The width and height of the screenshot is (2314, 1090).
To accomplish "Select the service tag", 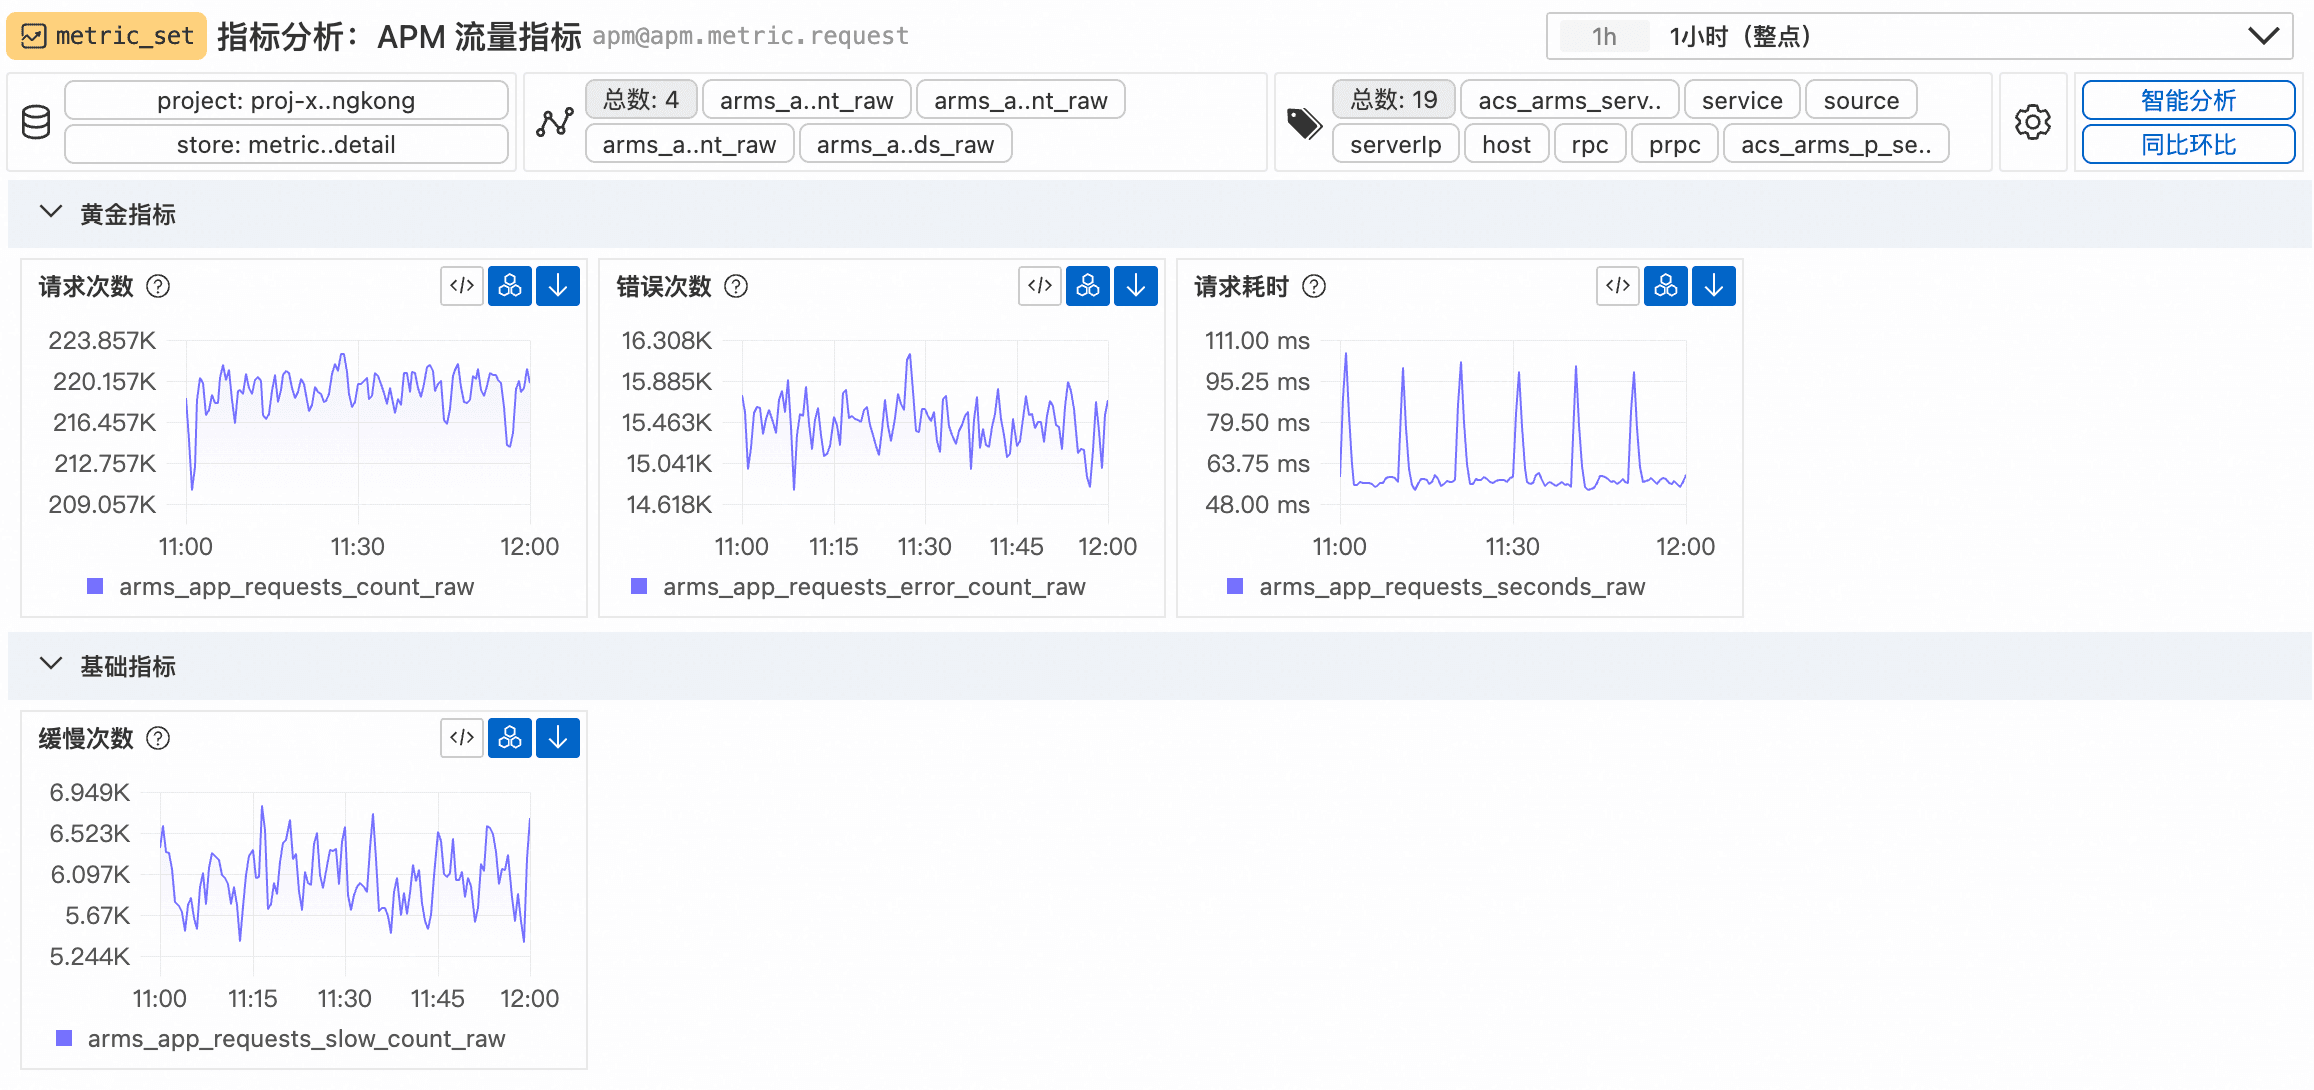I will [1741, 101].
